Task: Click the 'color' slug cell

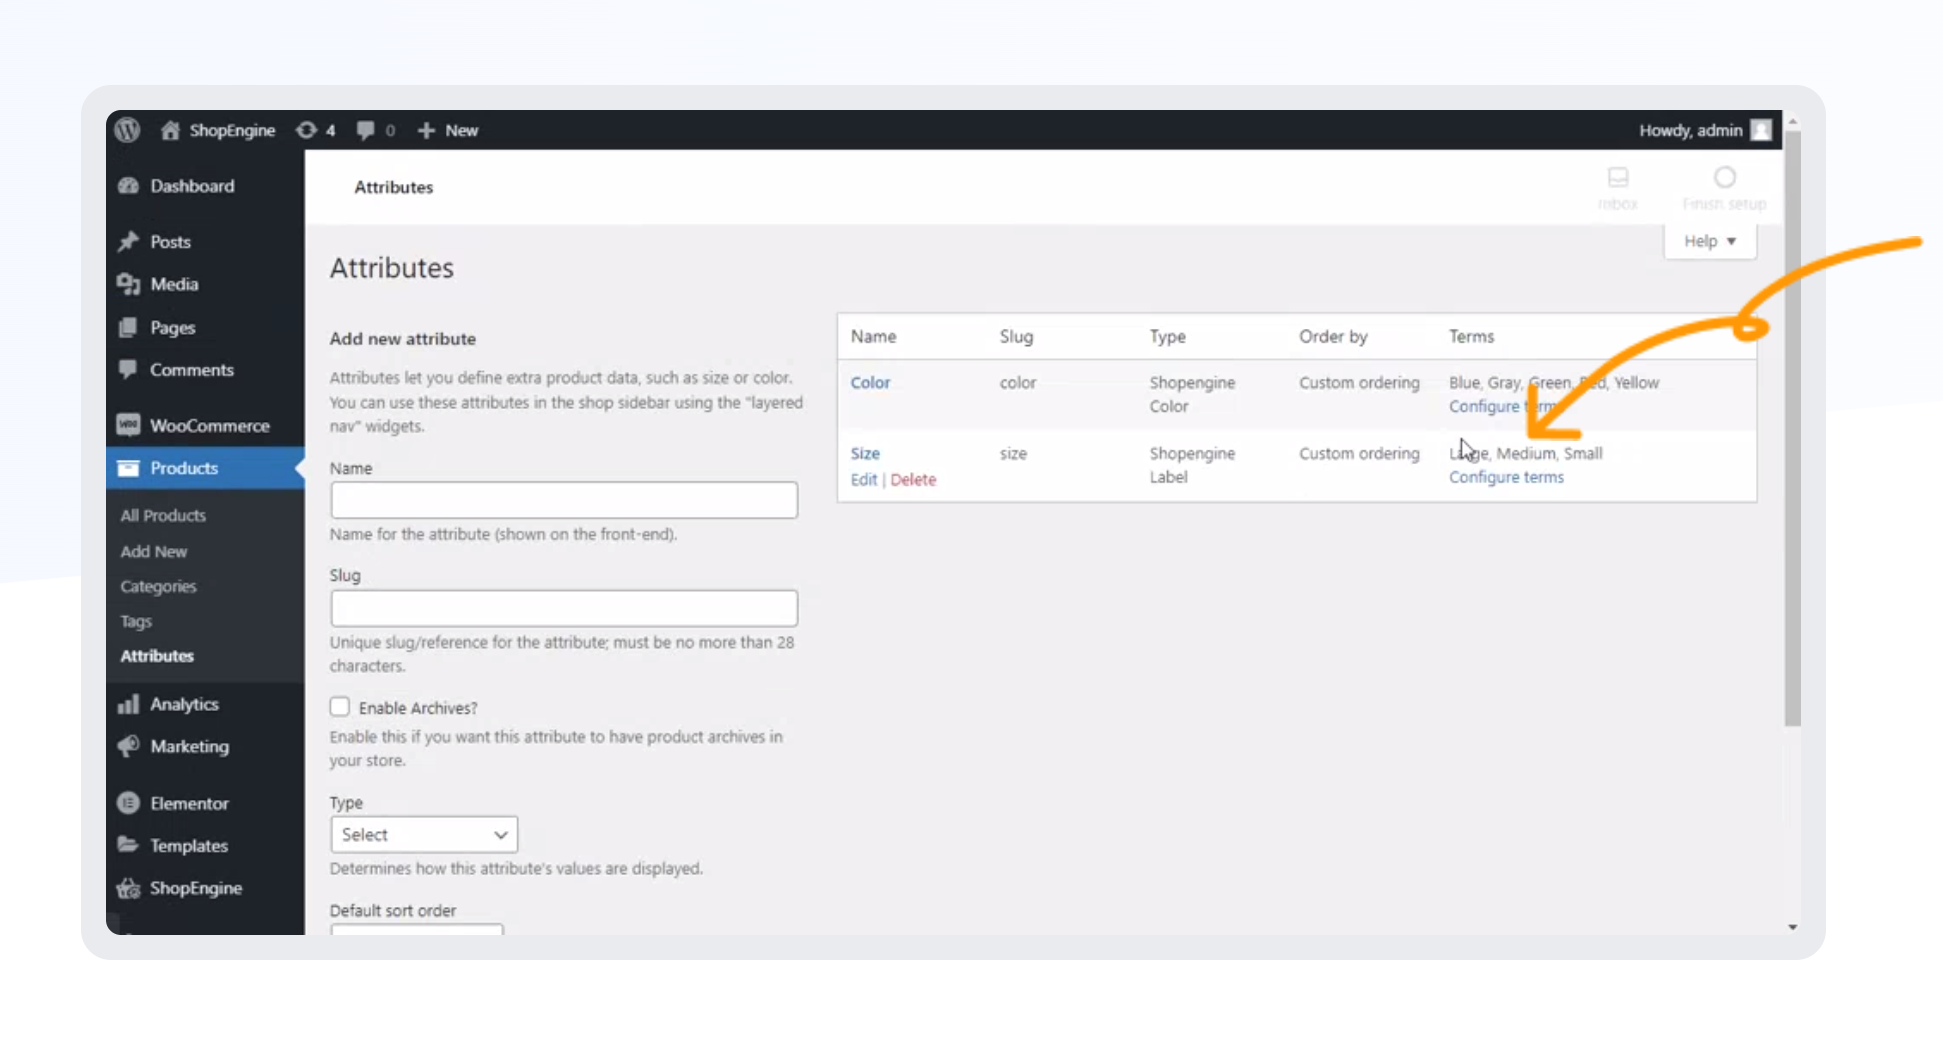Action: point(1018,383)
